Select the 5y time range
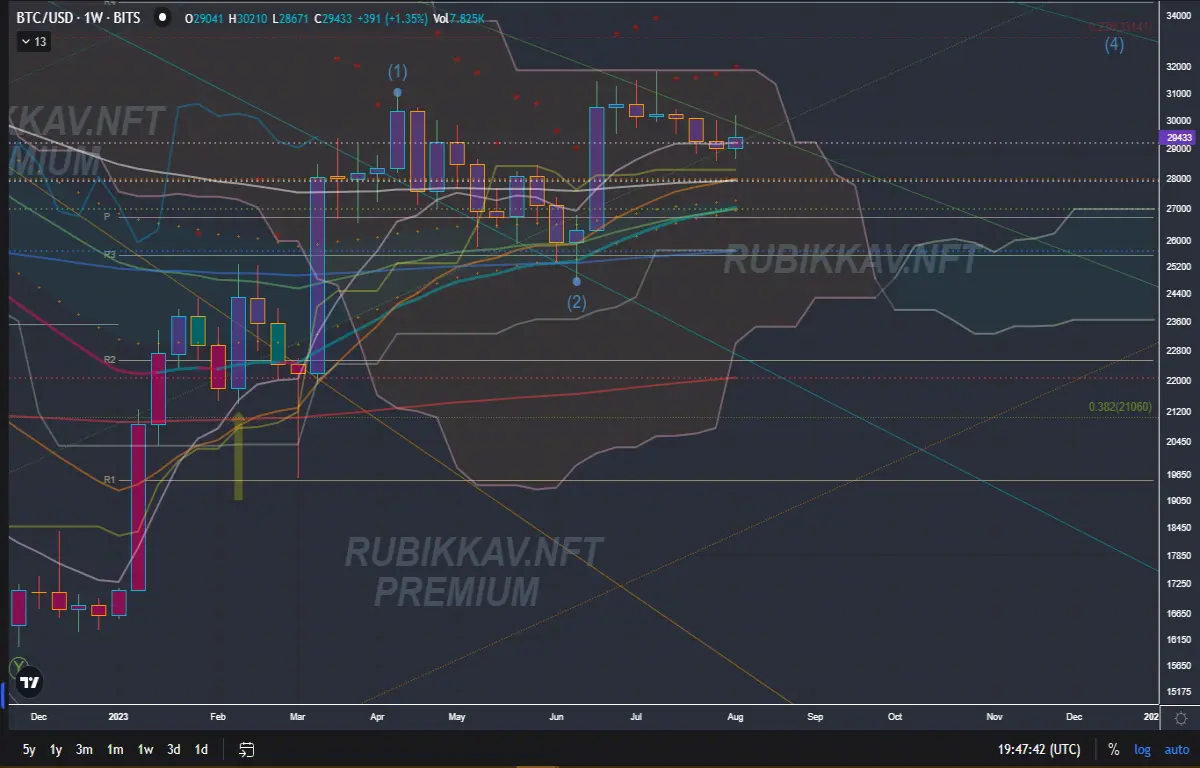The image size is (1200, 768). pos(29,749)
